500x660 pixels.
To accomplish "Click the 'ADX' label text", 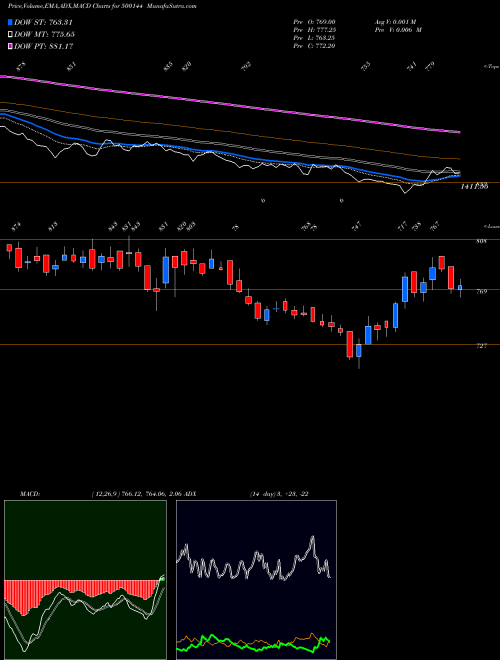I will 190,493.
